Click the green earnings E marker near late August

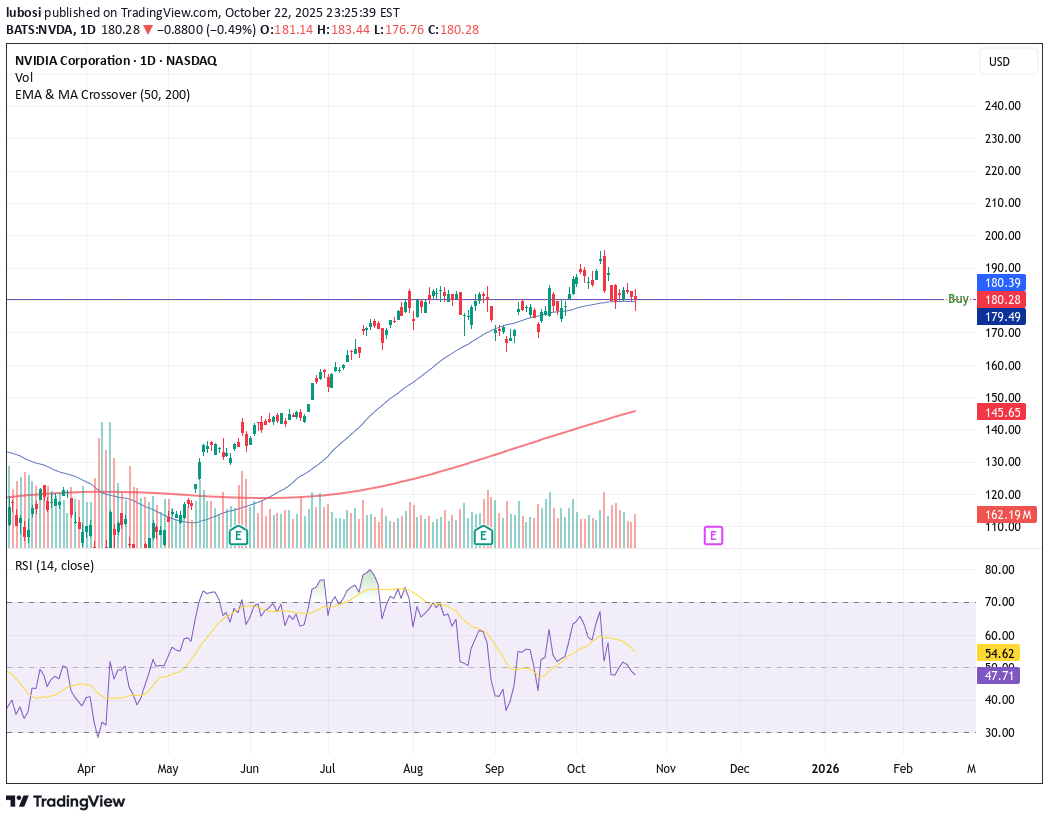pyautogui.click(x=483, y=535)
